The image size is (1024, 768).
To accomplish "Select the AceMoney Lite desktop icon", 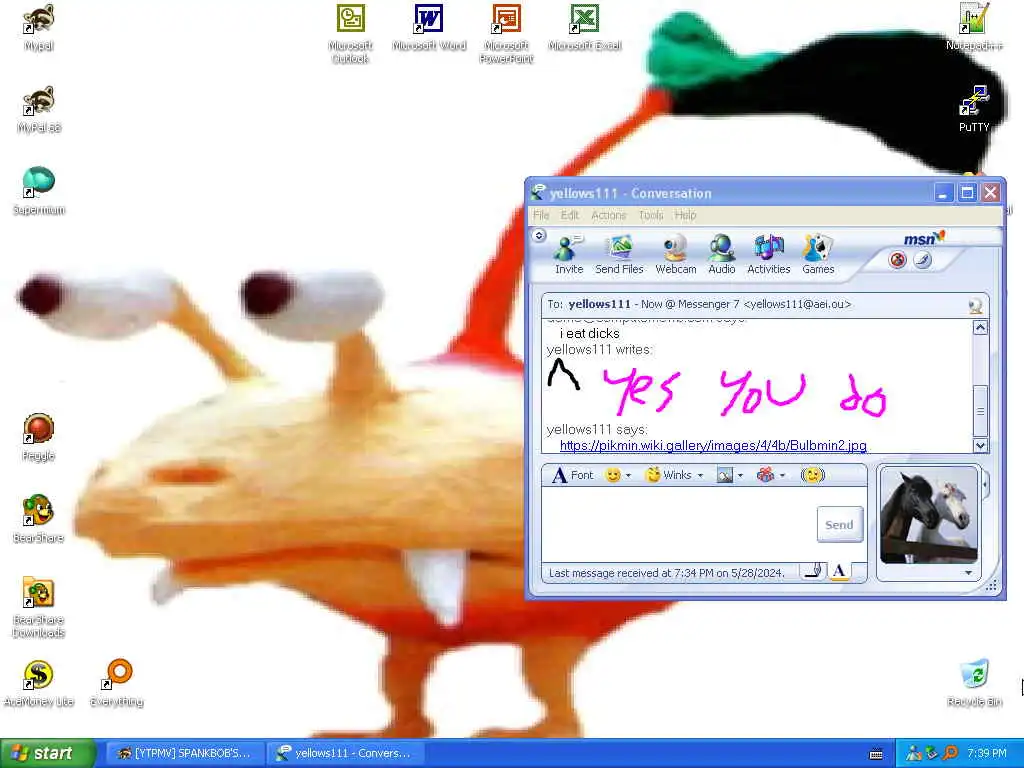I will pyautogui.click(x=39, y=683).
